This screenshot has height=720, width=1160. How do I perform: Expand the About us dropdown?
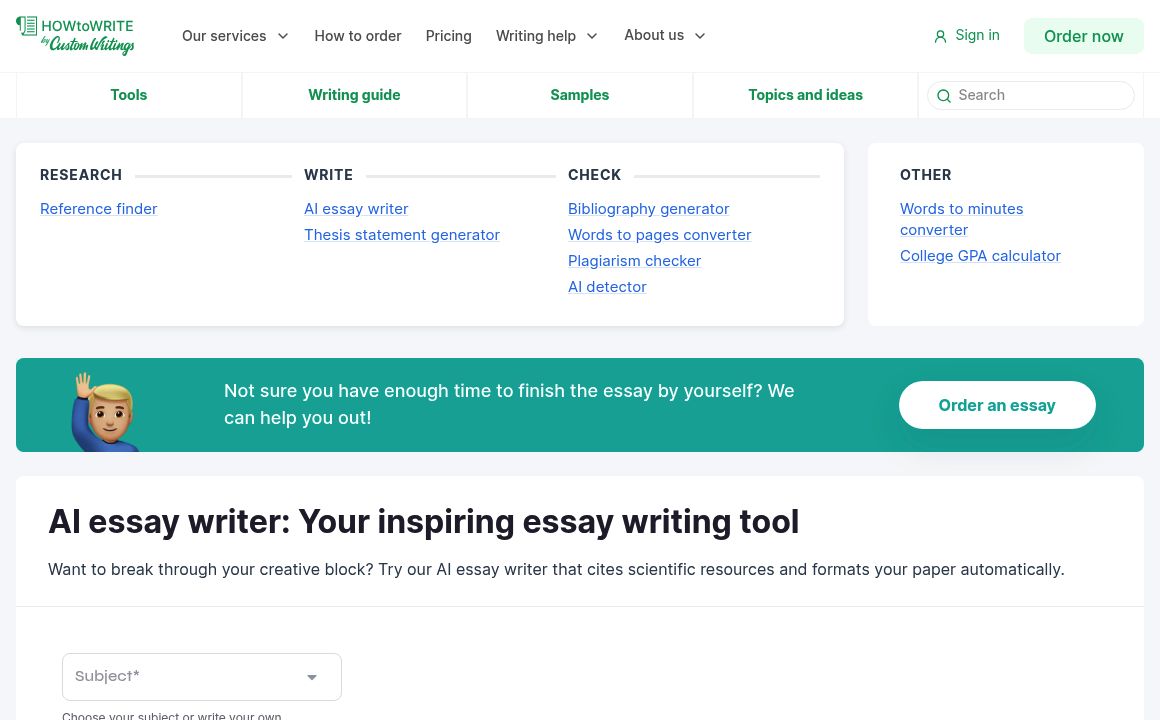pos(665,35)
